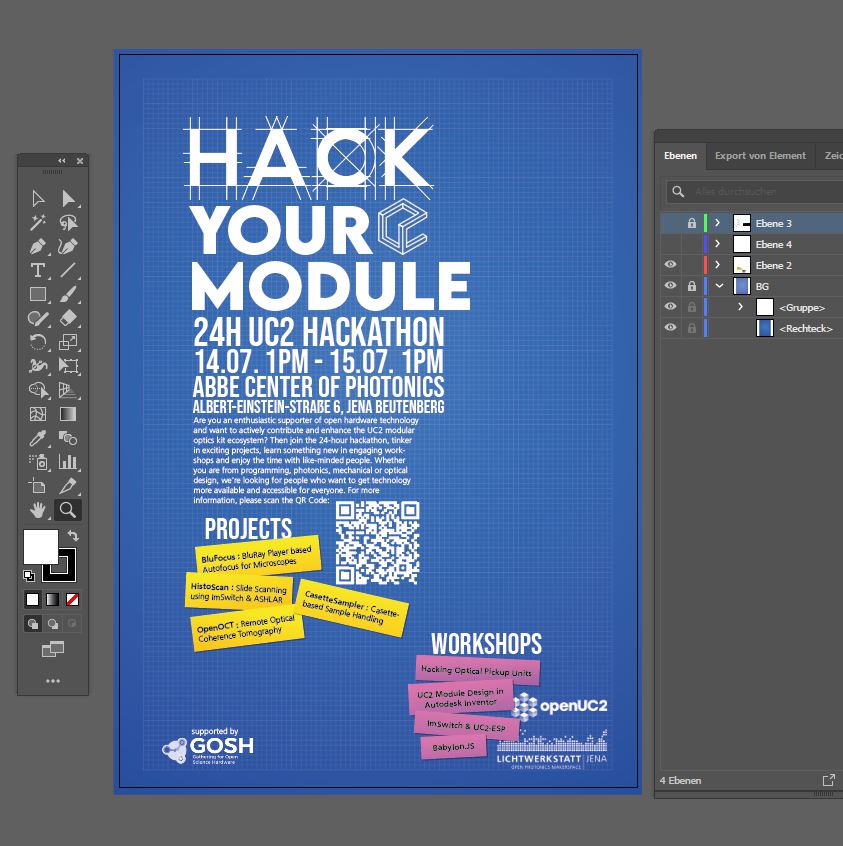Activate the Perspective Grid tool
The width and height of the screenshot is (843, 846).
tap(68, 390)
